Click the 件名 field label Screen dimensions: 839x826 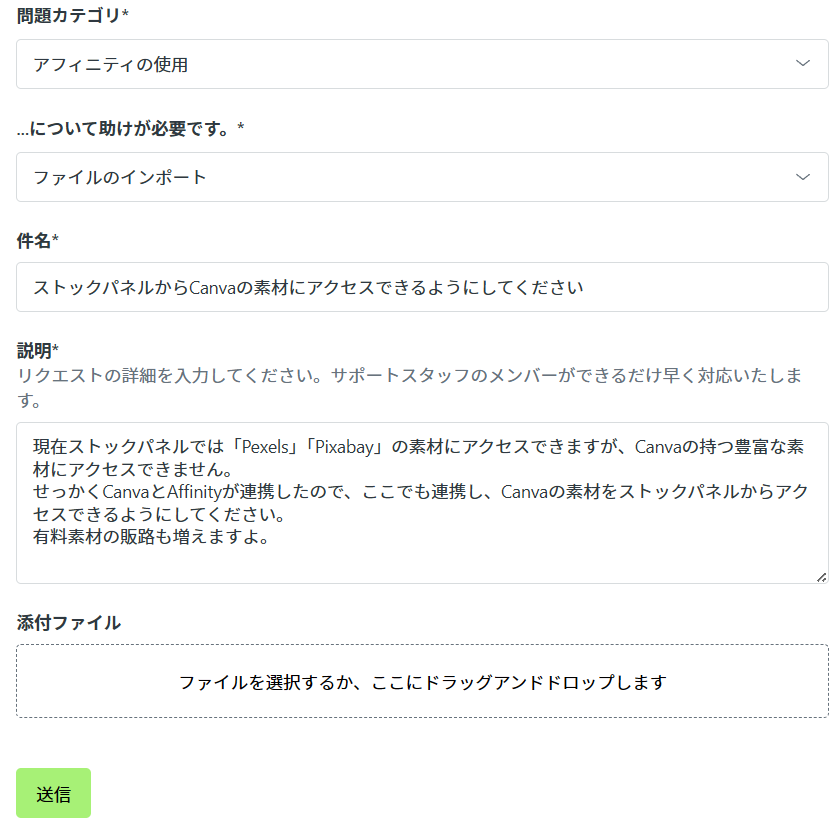click(38, 240)
